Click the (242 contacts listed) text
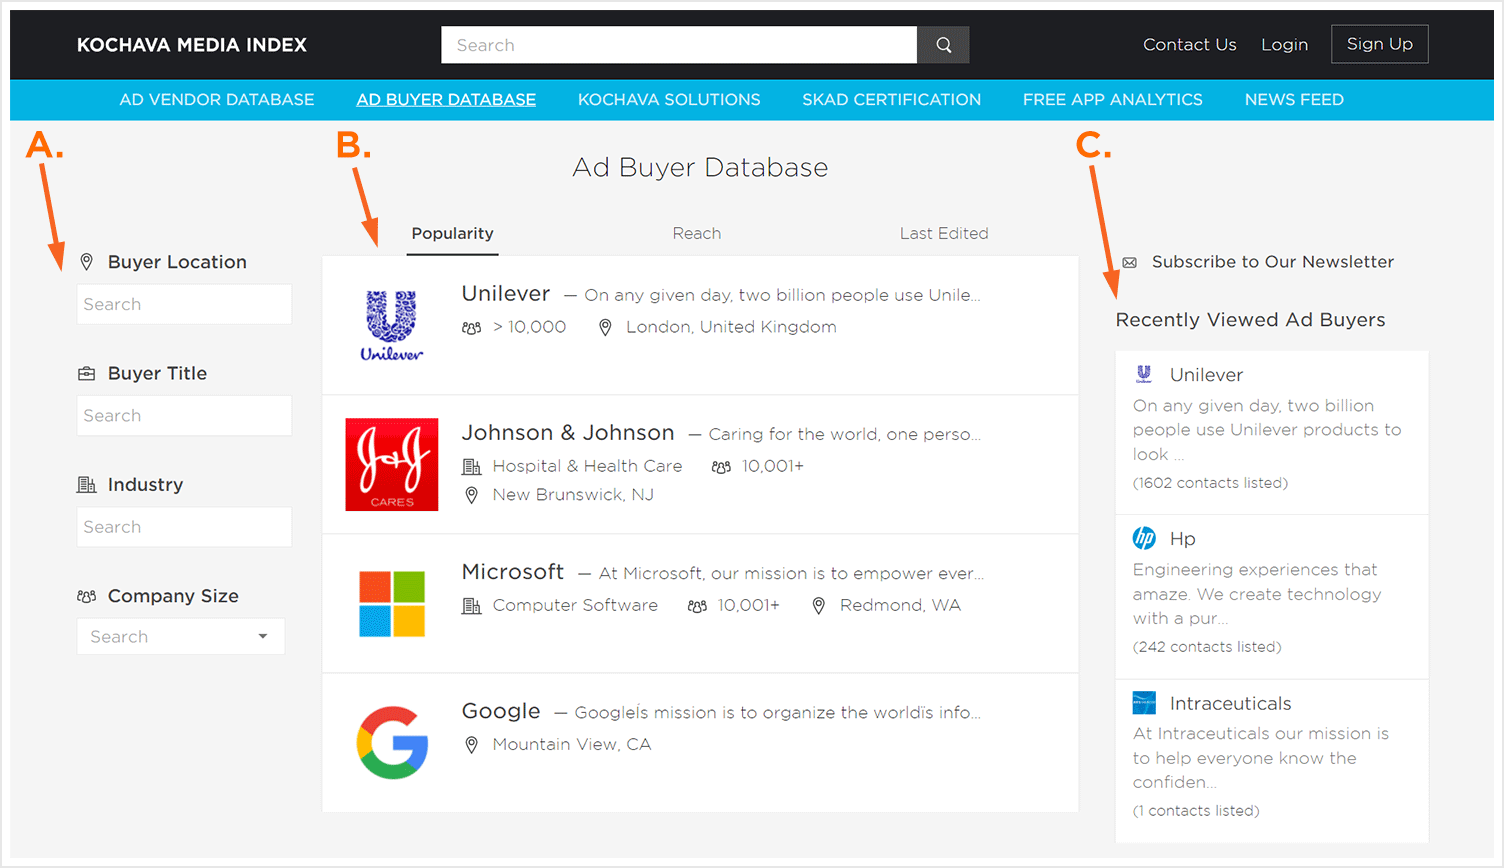 (1207, 647)
